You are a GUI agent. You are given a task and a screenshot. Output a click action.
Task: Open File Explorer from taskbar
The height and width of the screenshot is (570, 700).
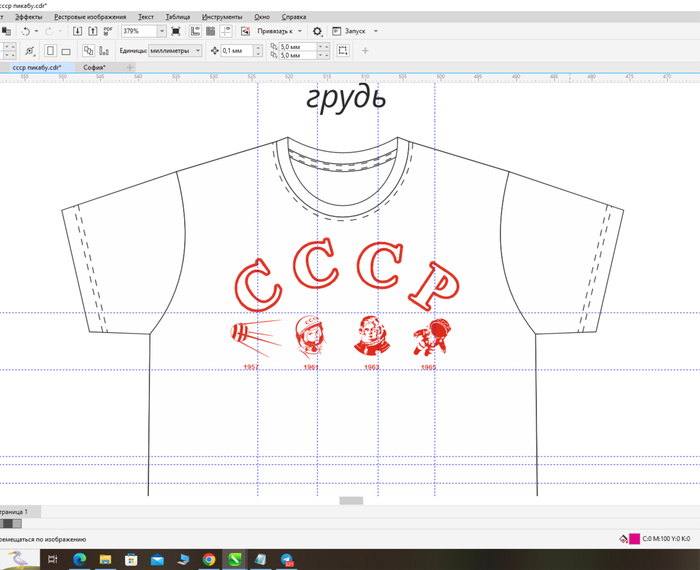coord(105,559)
